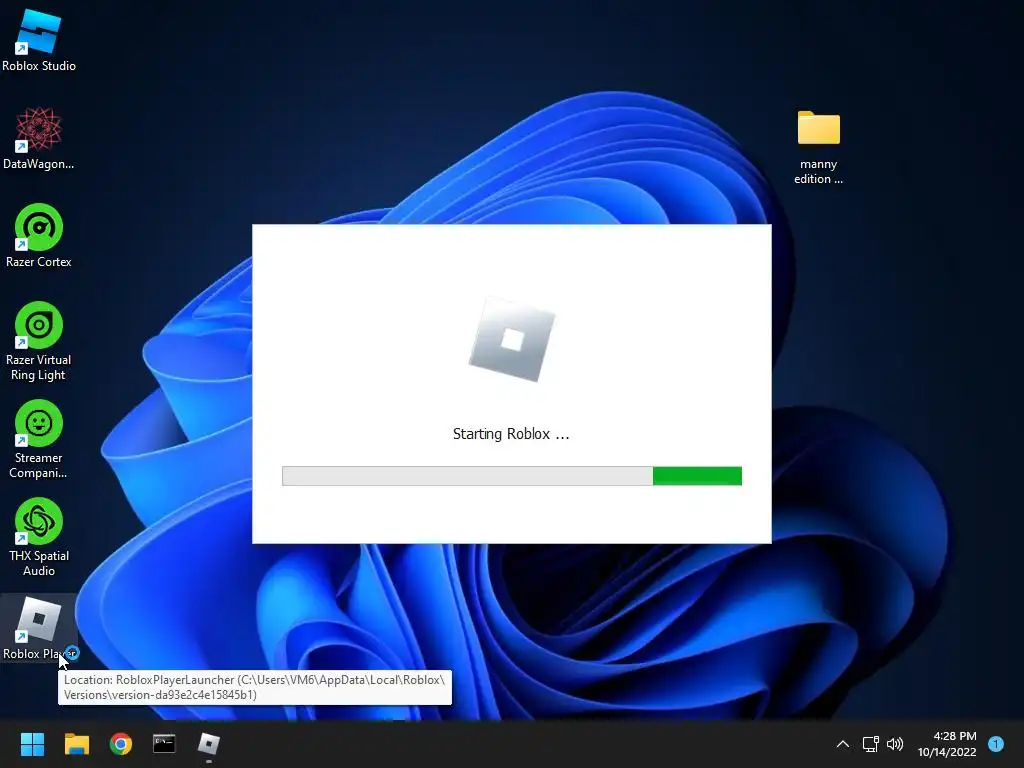The image size is (1024, 768).
Task: Open File Explorer from the taskbar
Action: click(x=76, y=744)
